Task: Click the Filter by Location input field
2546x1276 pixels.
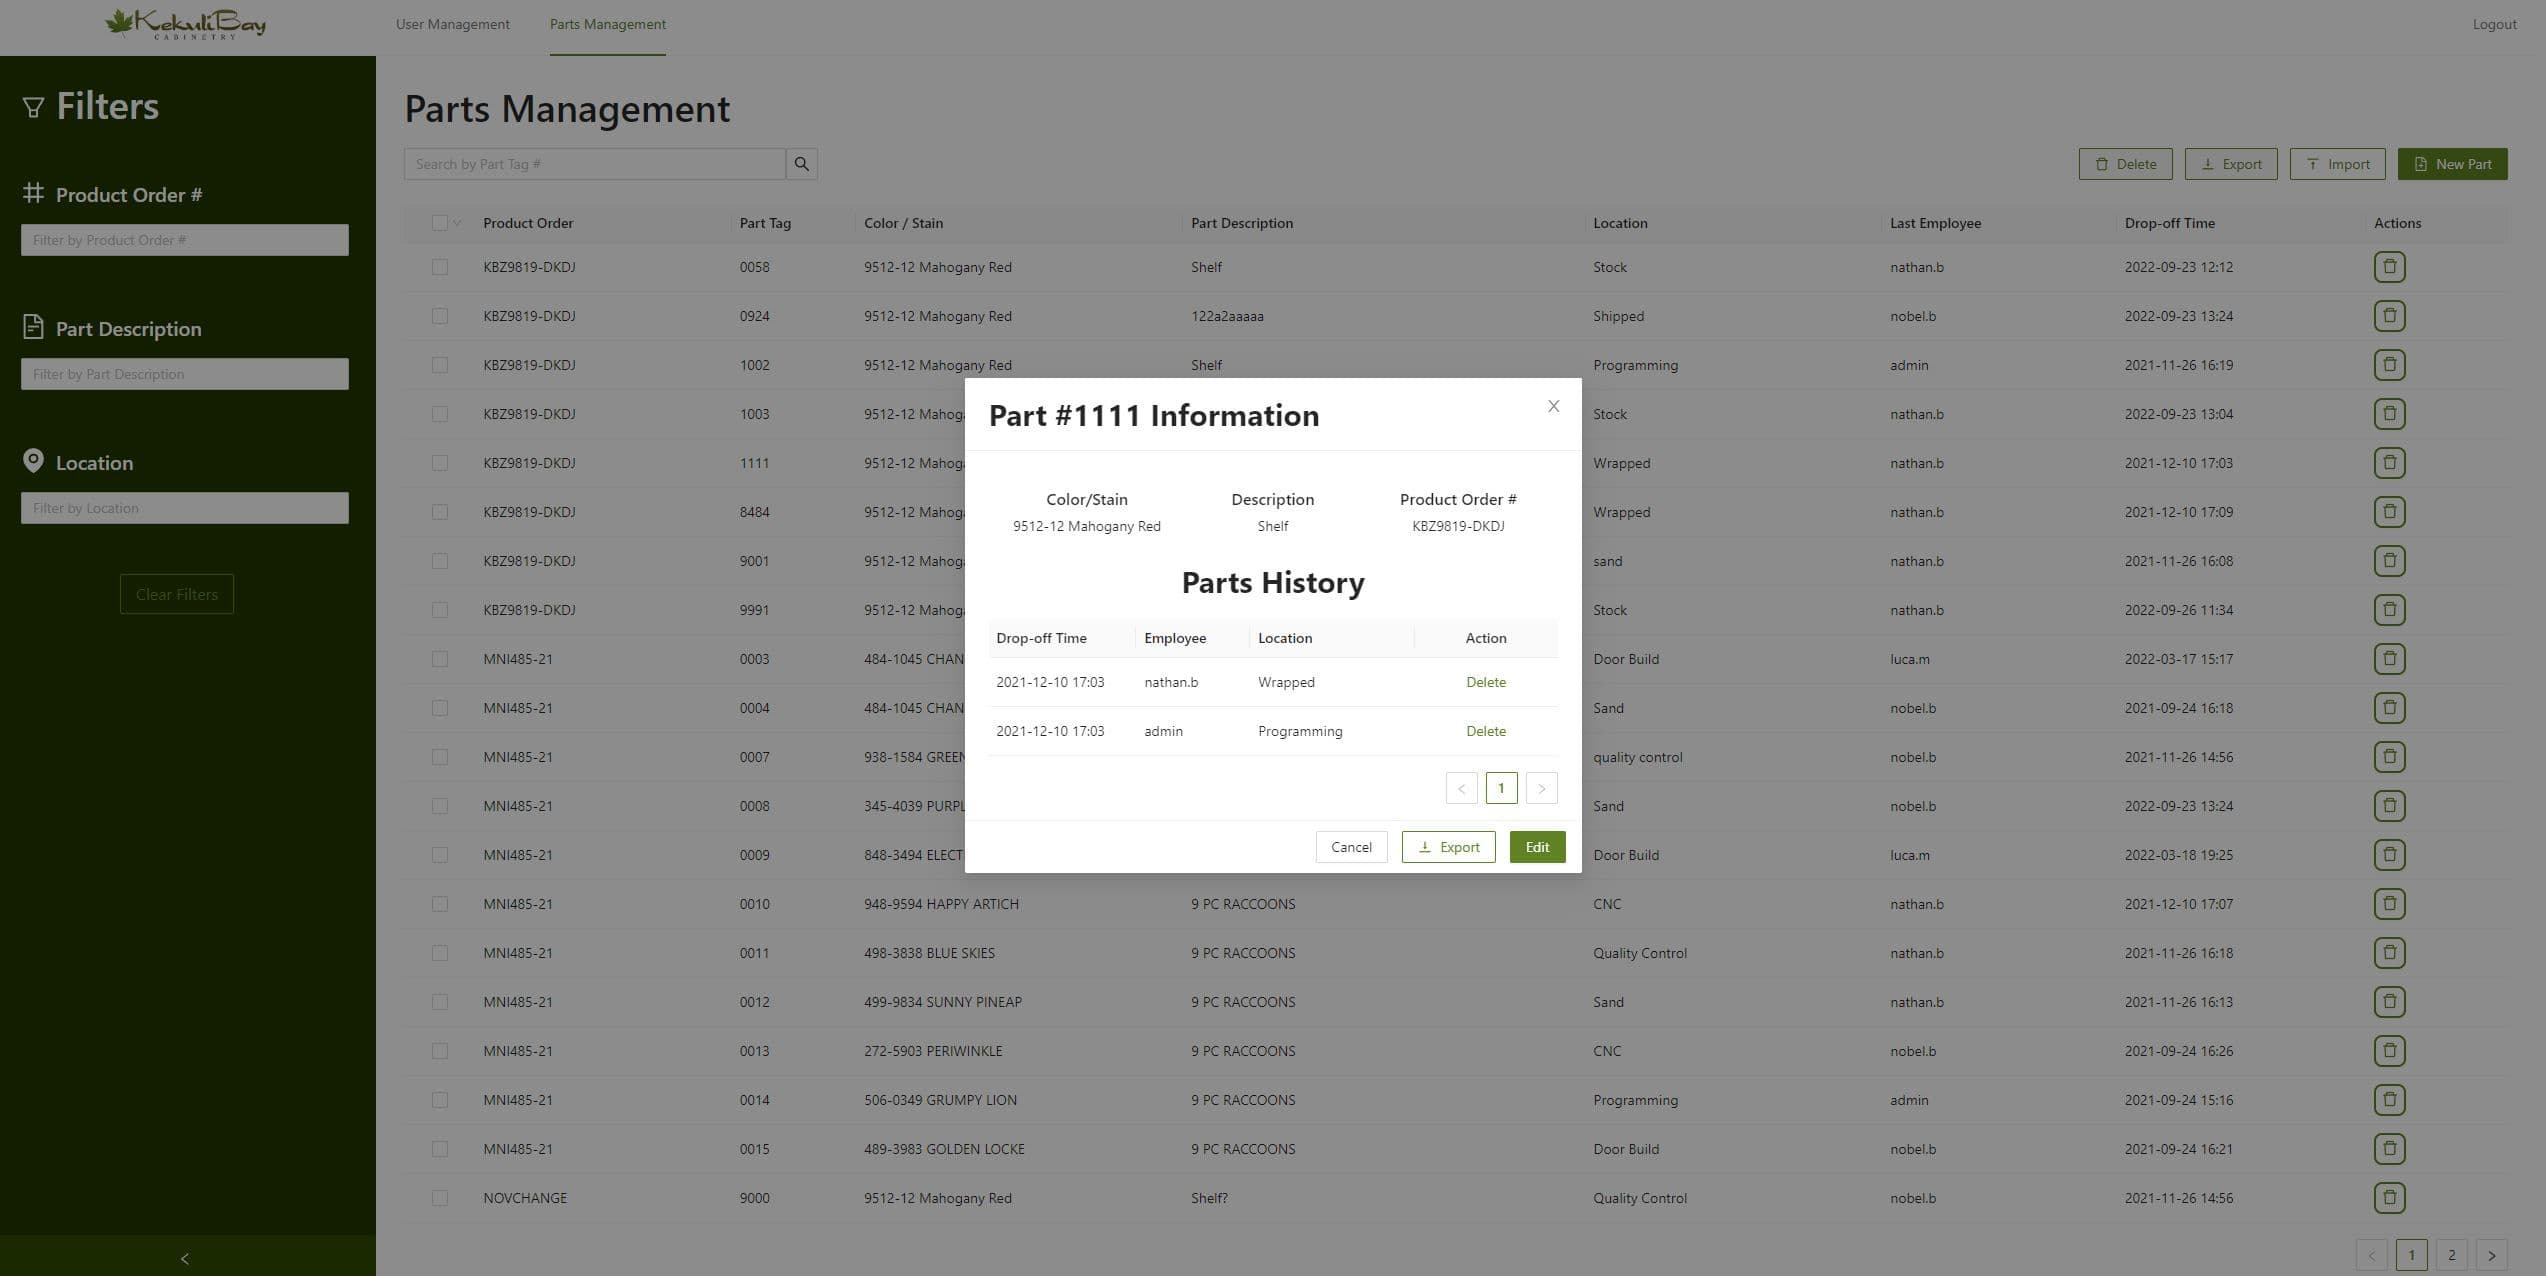Action: pyautogui.click(x=184, y=508)
